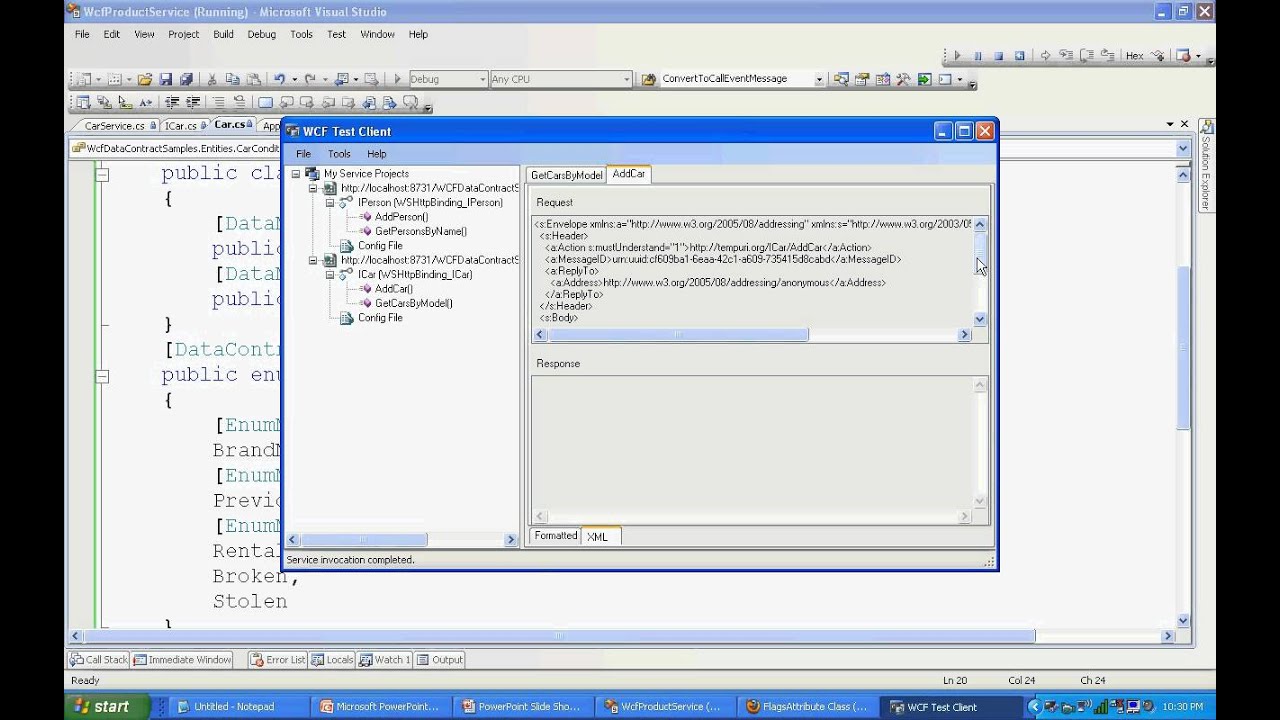The height and width of the screenshot is (720, 1280).
Task: Open Visual Studio Debug menu
Action: pyautogui.click(x=261, y=34)
